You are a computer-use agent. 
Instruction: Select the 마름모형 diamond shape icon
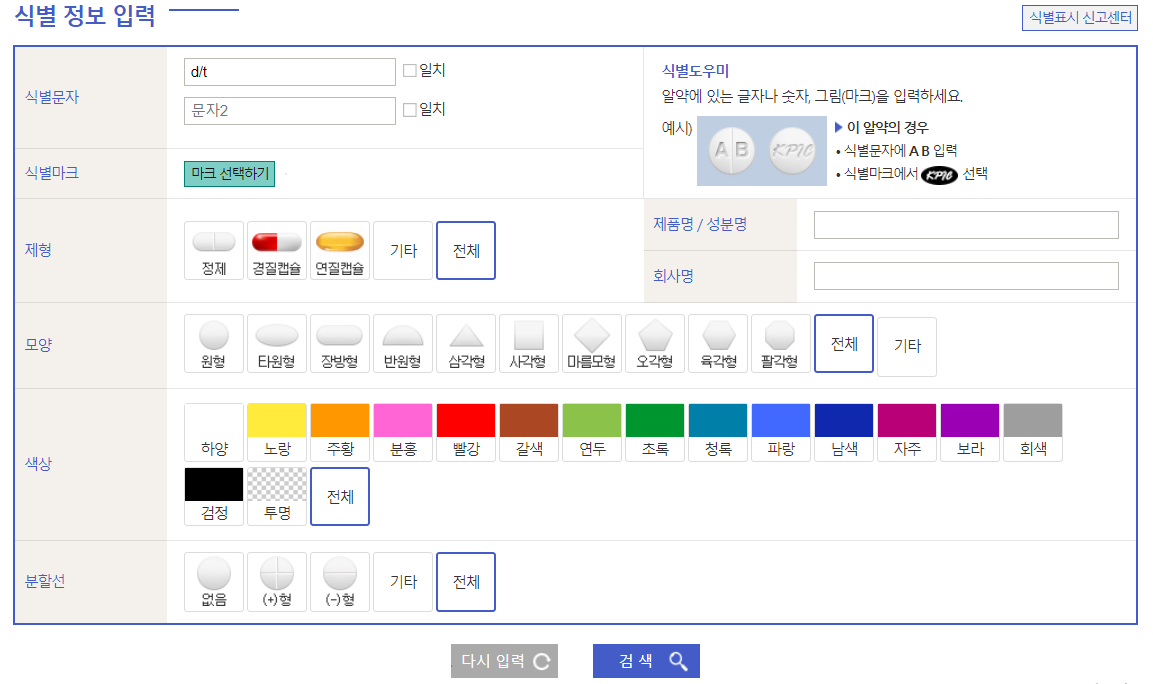[x=591, y=343]
